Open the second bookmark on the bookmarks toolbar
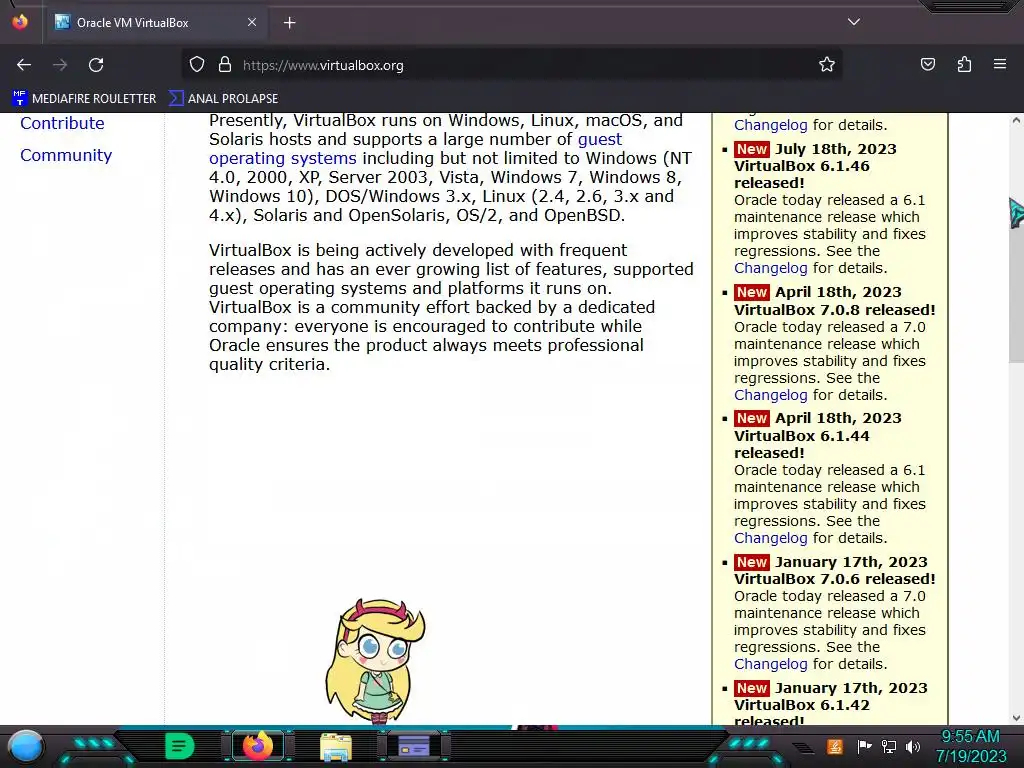The width and height of the screenshot is (1024, 768). 223,99
